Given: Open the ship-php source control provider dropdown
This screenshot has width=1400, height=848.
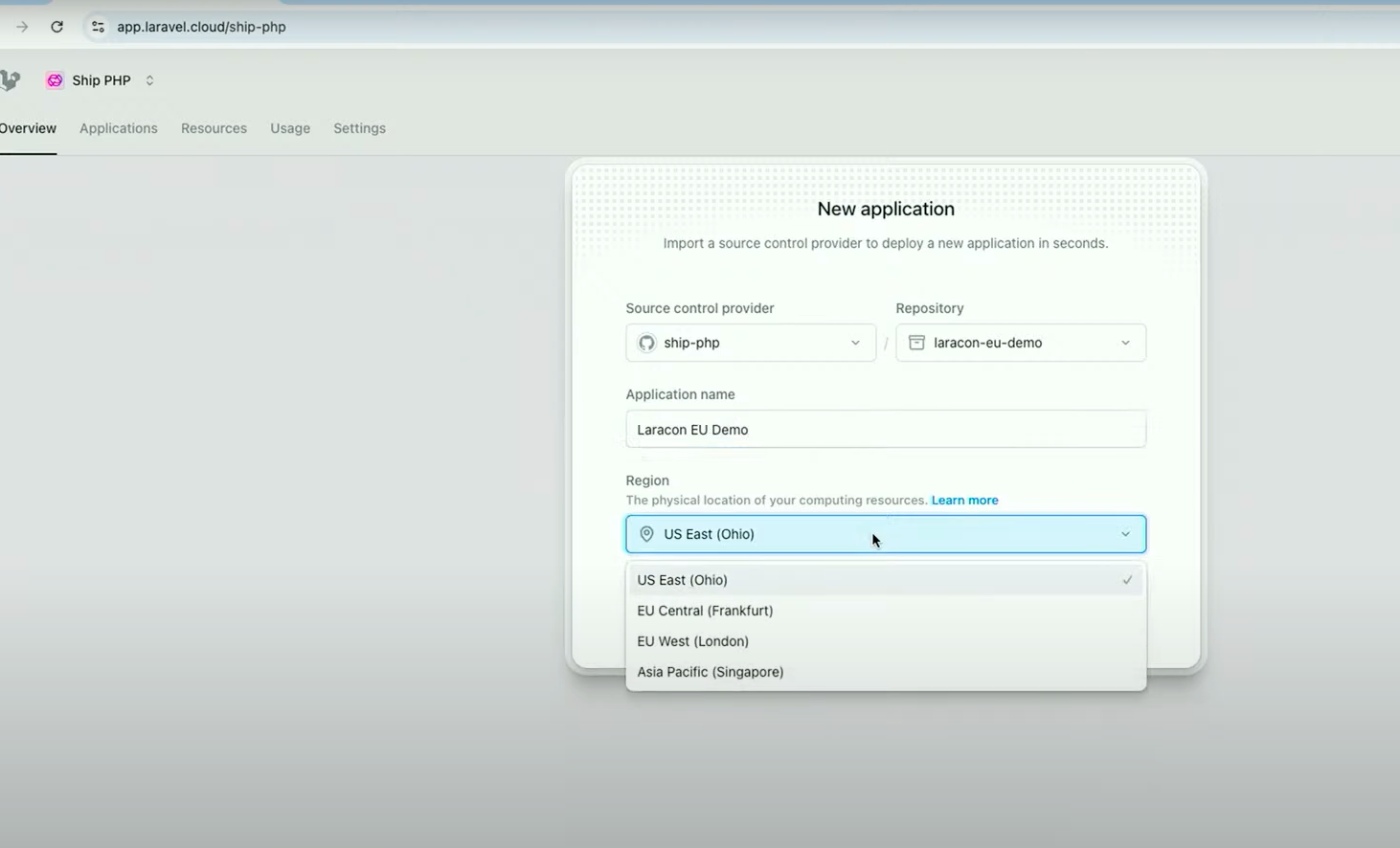Looking at the screenshot, I should [751, 342].
